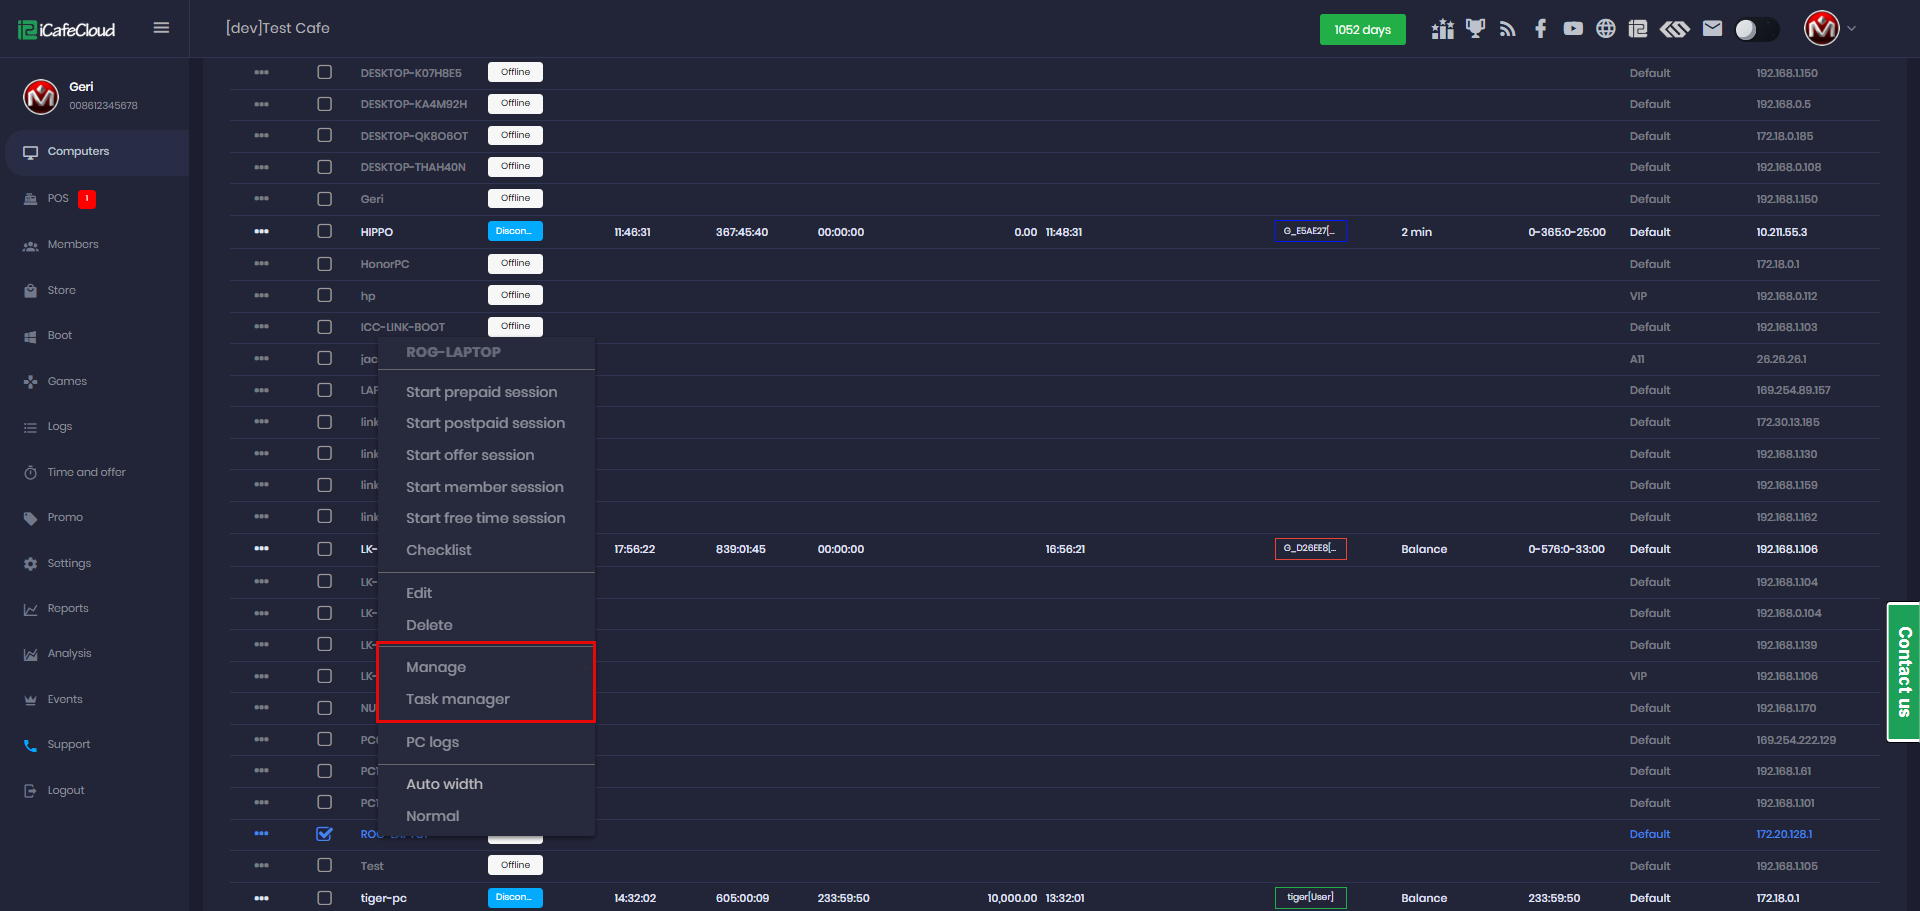
Task: Click the green 1052 days button
Action: click(1362, 30)
